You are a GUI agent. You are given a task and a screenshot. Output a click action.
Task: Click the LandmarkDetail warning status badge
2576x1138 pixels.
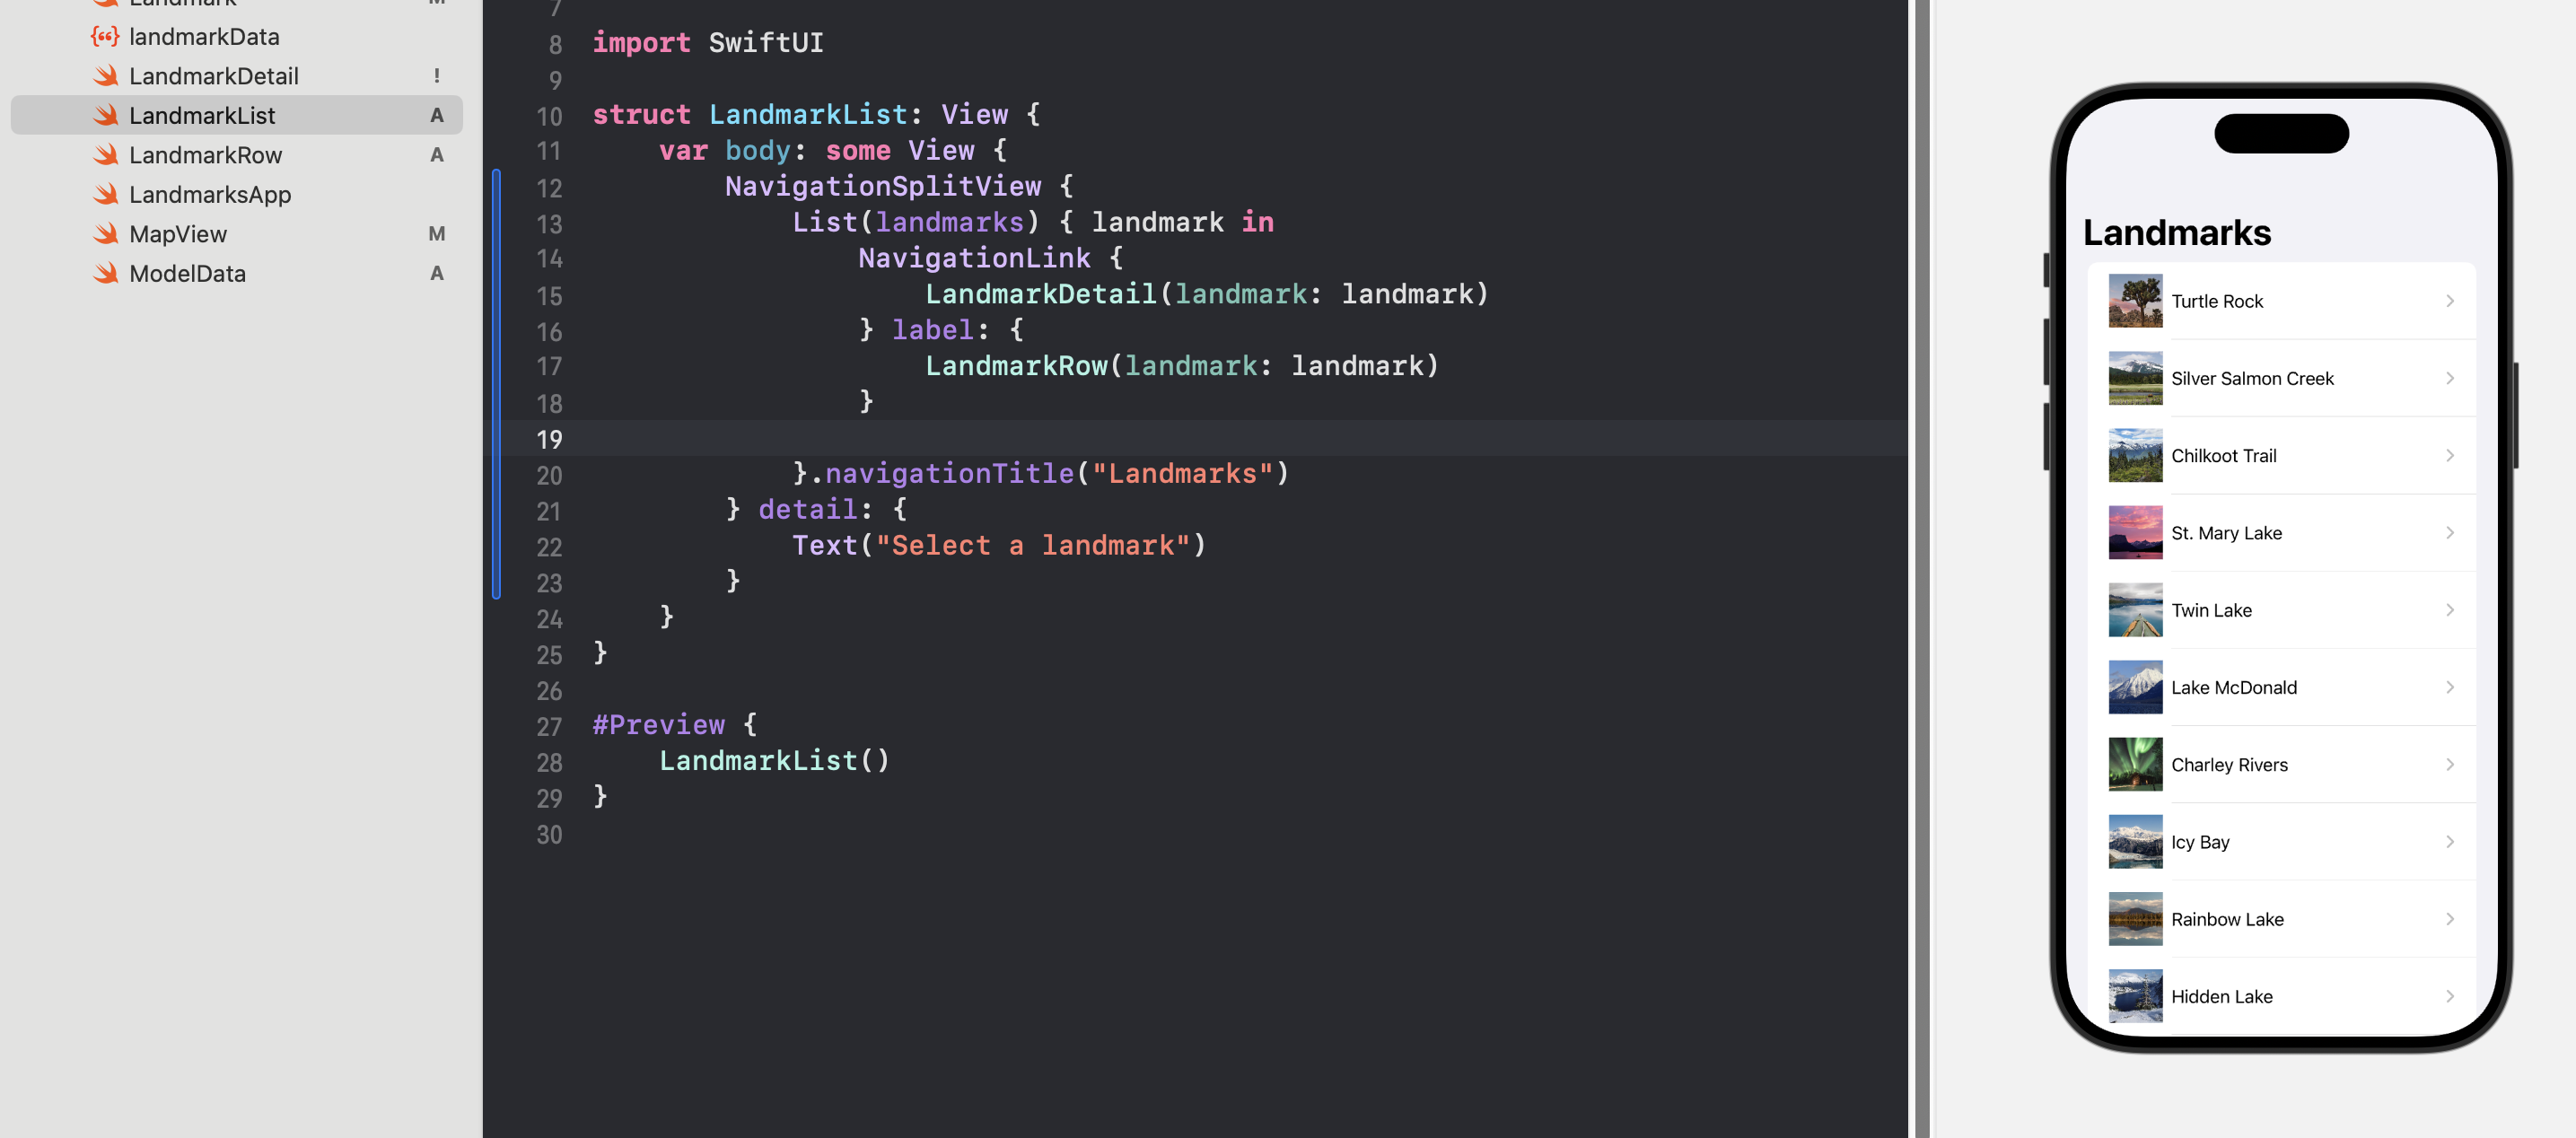point(436,76)
